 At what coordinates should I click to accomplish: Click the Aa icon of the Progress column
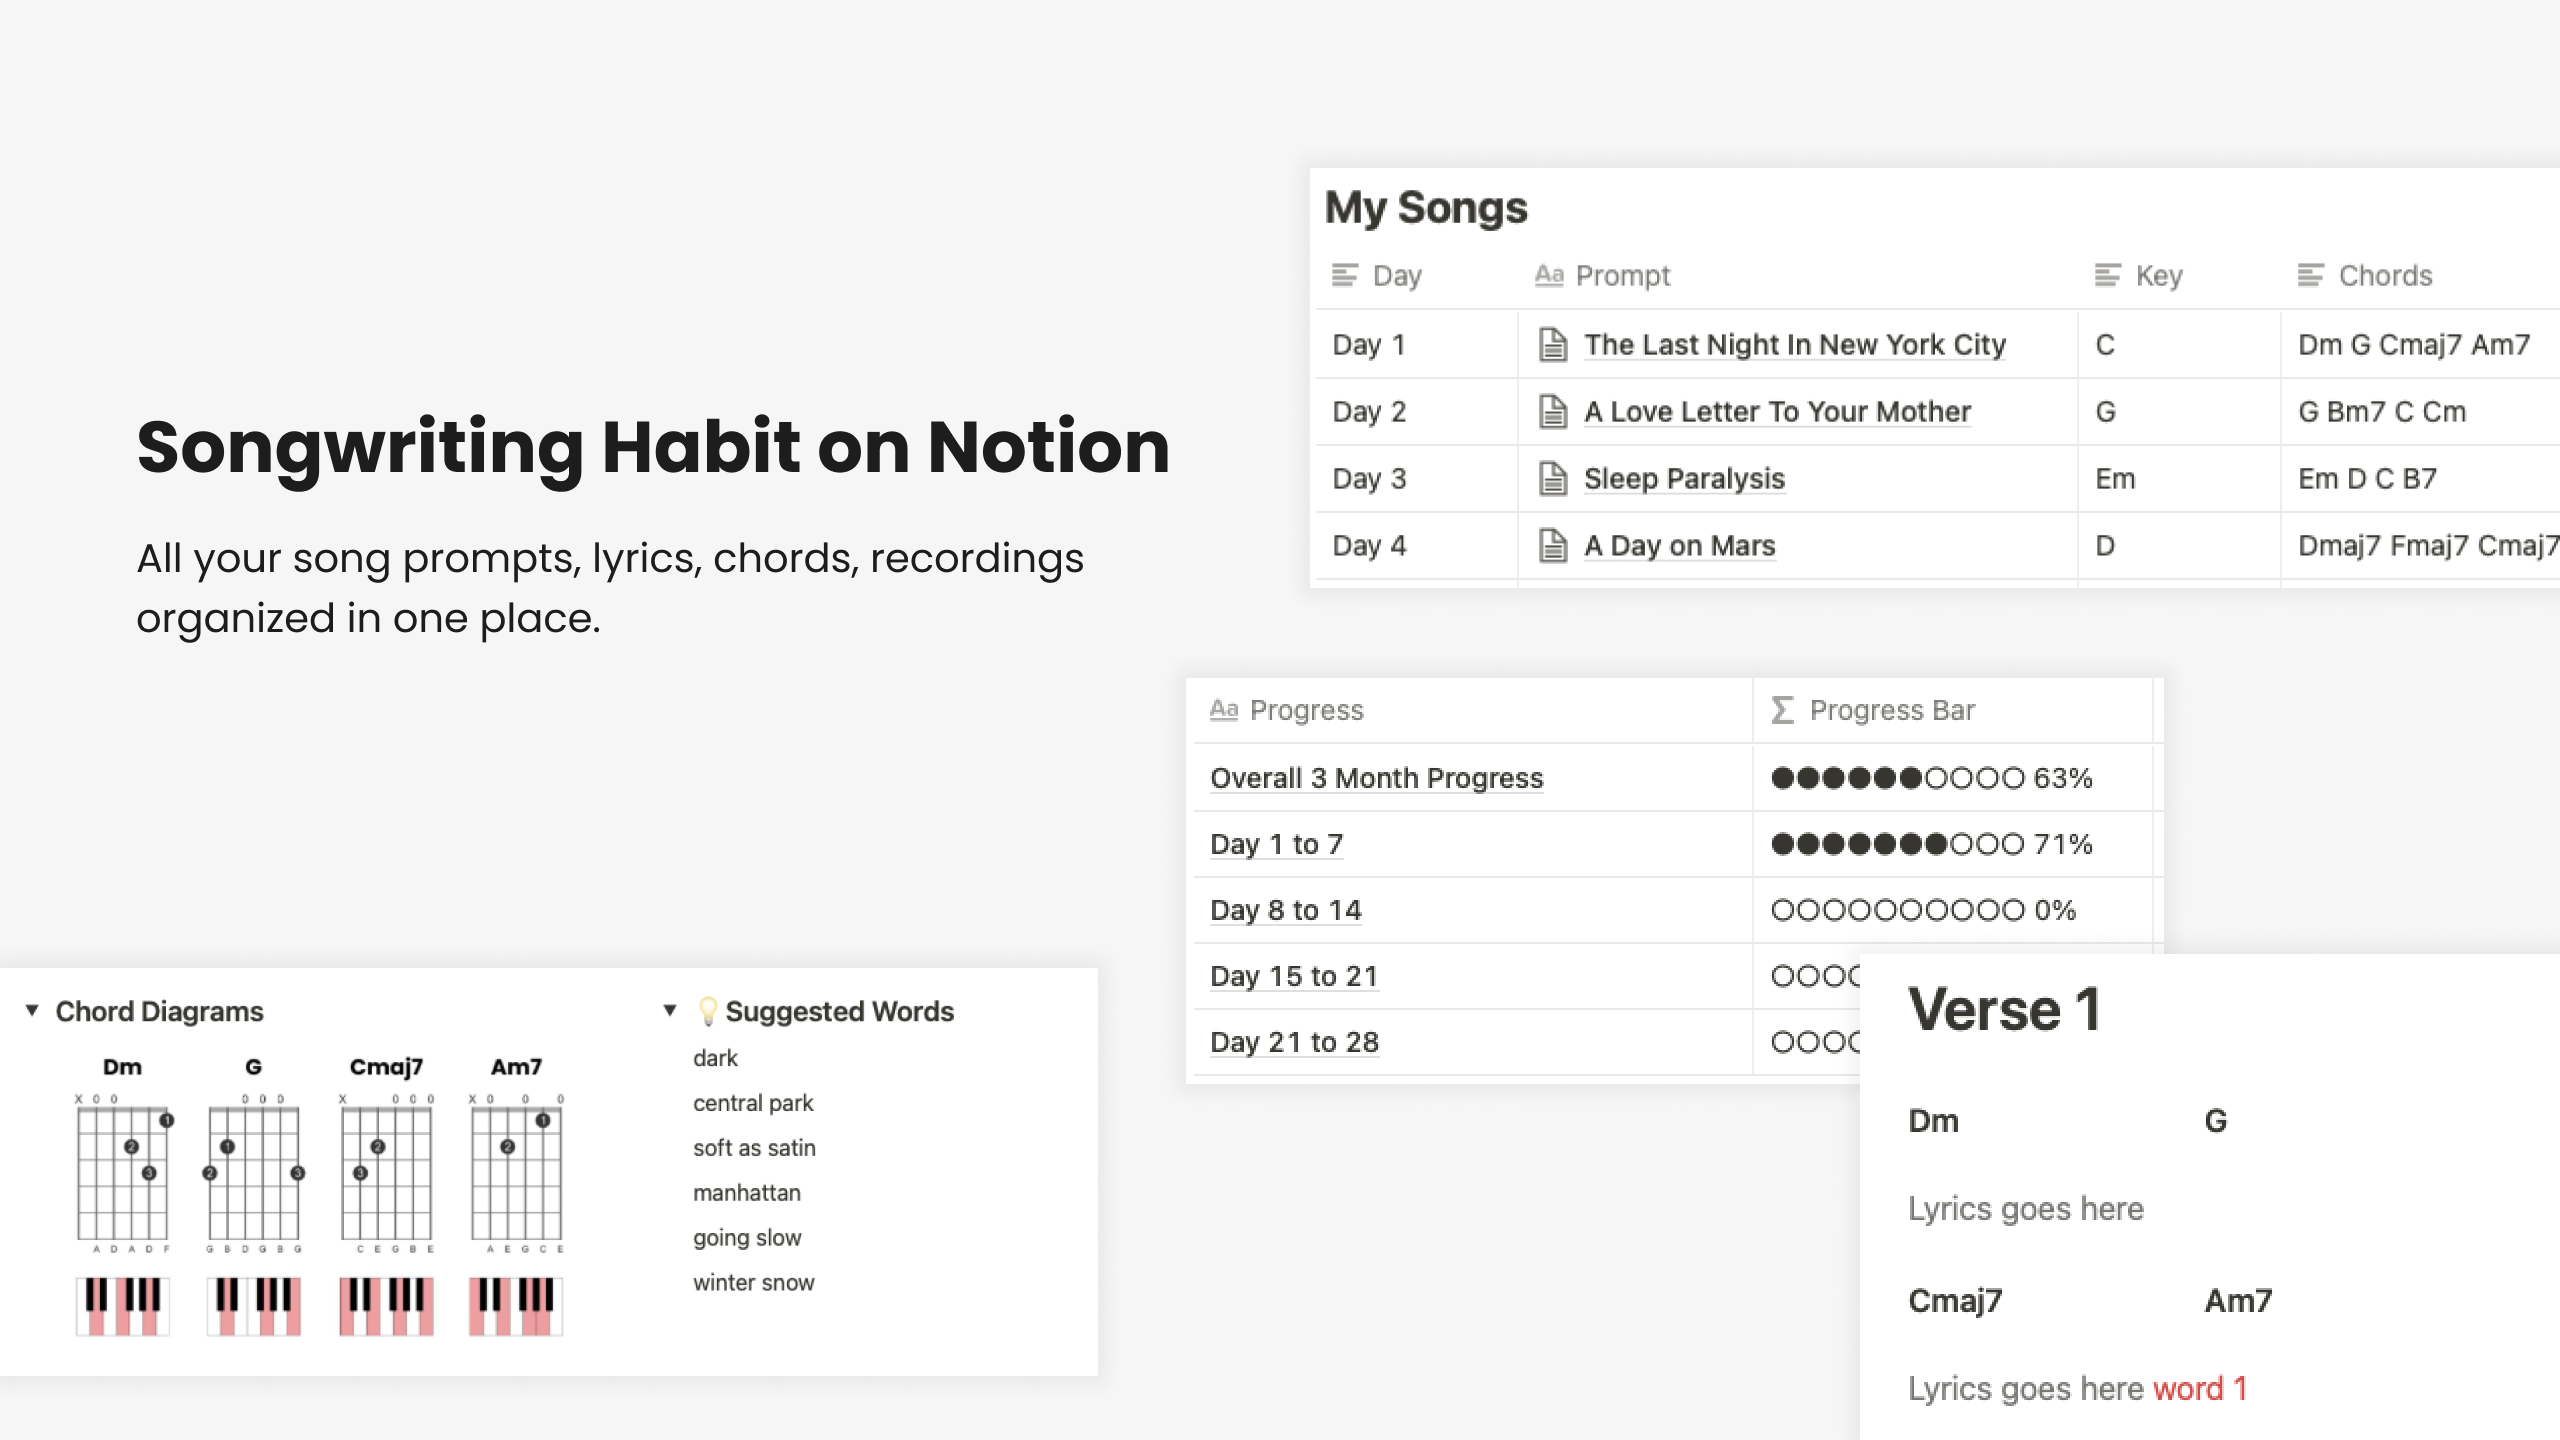coord(1224,710)
